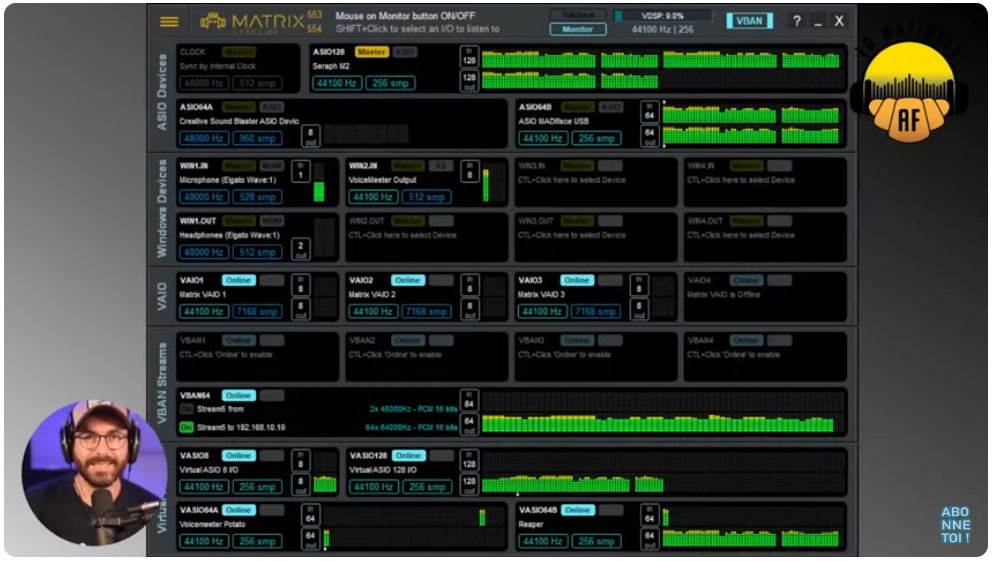Click VBAN64 'in 64' input box
The width and height of the screenshot is (992, 561).
(x=469, y=400)
